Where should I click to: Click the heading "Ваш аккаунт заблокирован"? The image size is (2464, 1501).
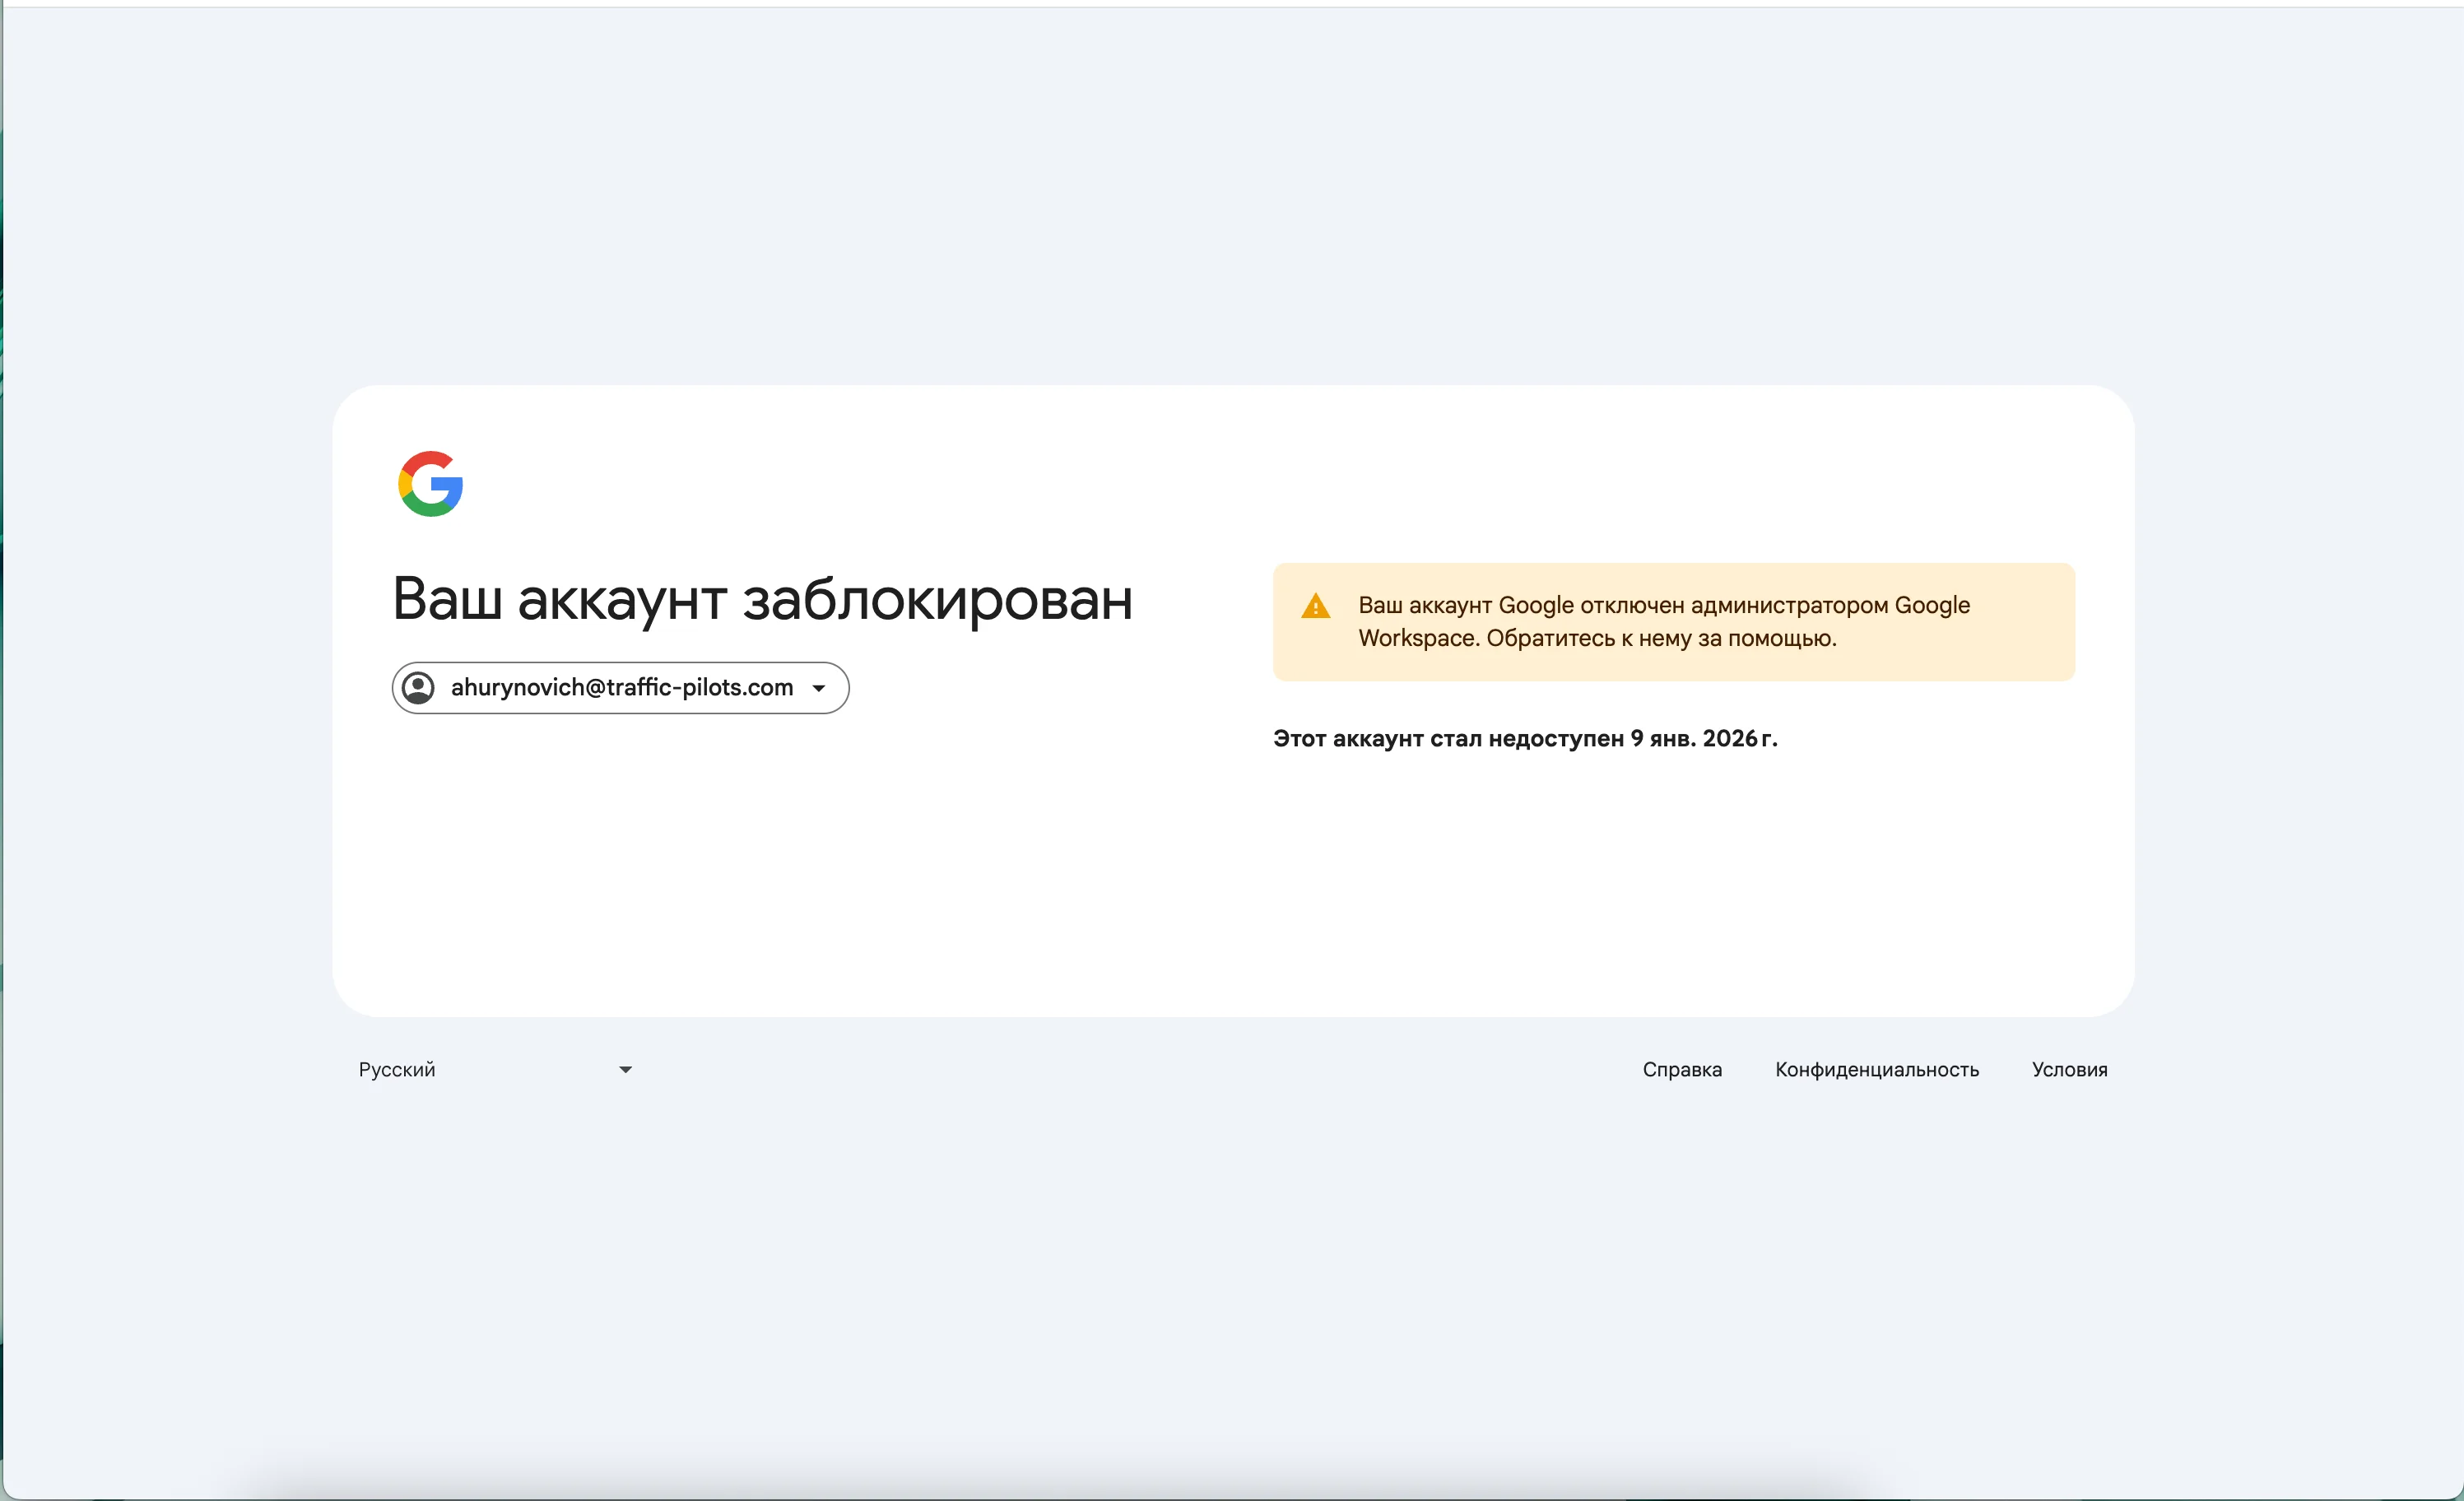(x=761, y=600)
